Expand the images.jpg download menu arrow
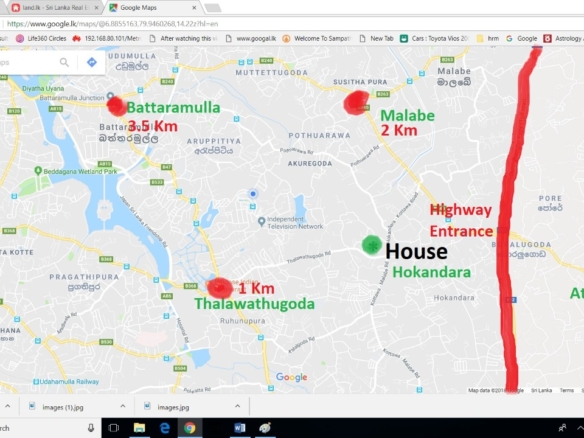Screen dimensions: 584x438 pos(237,406)
